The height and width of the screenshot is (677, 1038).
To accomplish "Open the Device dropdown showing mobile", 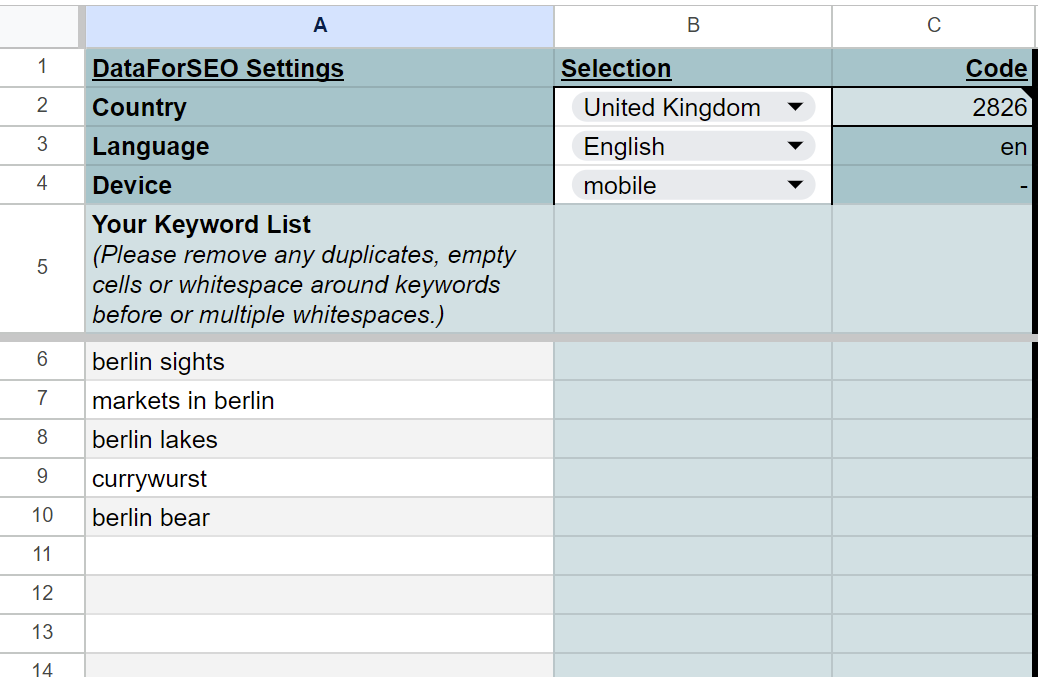I will point(693,185).
